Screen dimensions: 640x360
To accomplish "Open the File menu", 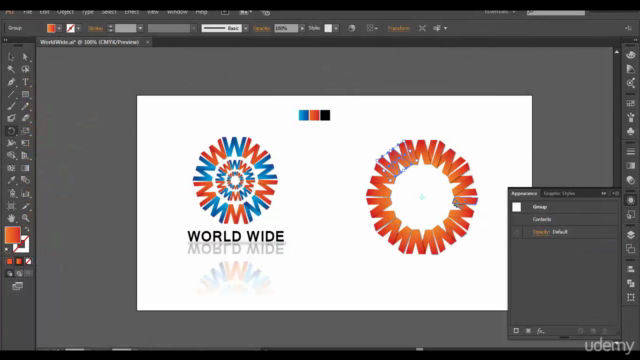I will [x=27, y=12].
